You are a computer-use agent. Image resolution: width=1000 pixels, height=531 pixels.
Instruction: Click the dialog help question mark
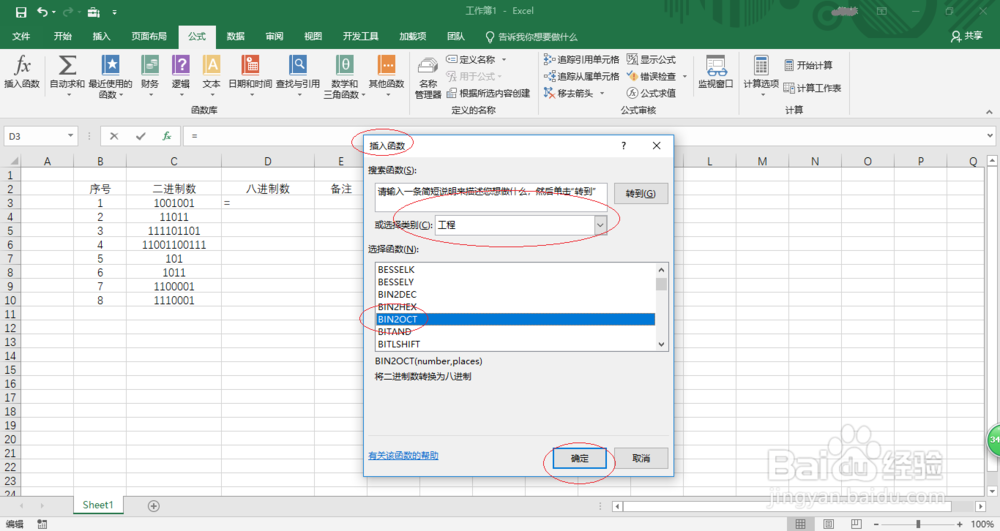(x=623, y=145)
